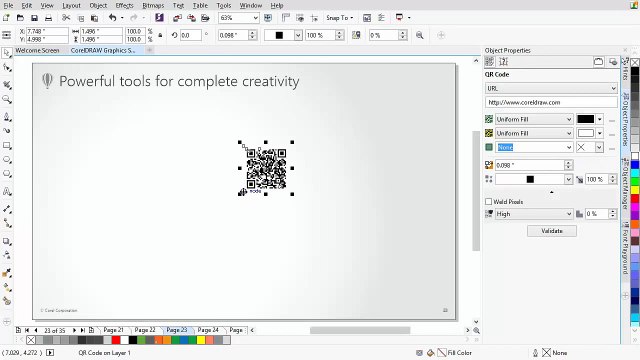Select the Crop tool
The width and height of the screenshot is (640, 360).
(7, 85)
